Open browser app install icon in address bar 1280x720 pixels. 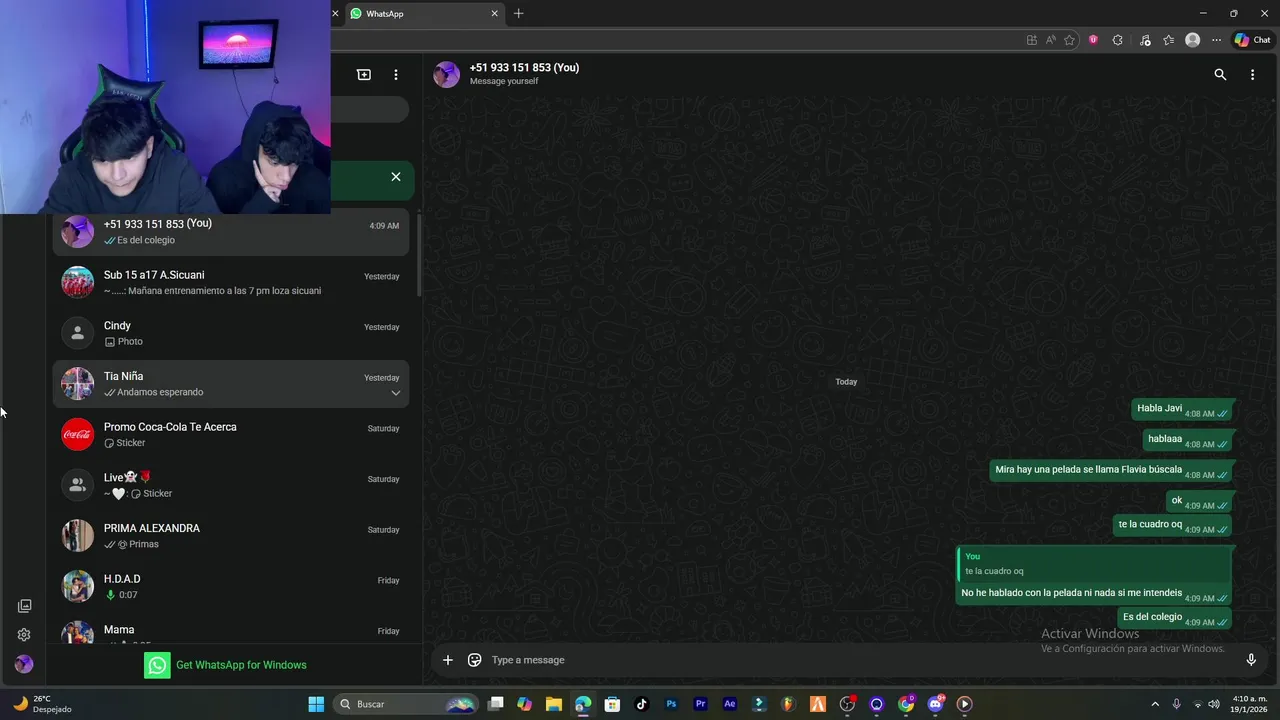coord(1032,40)
